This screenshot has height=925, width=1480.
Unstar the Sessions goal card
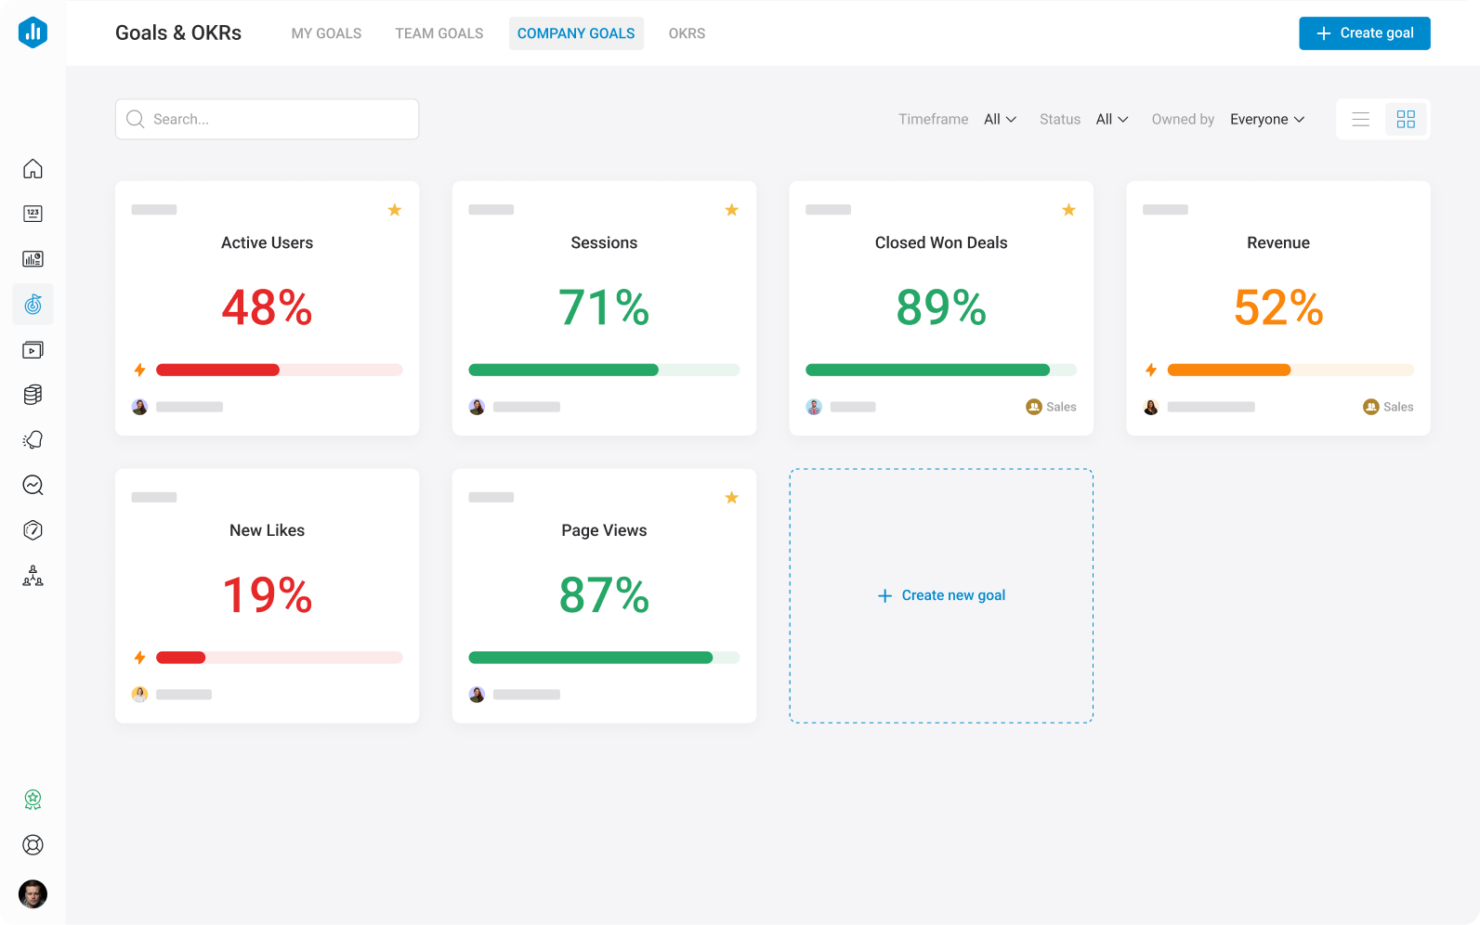pos(732,209)
